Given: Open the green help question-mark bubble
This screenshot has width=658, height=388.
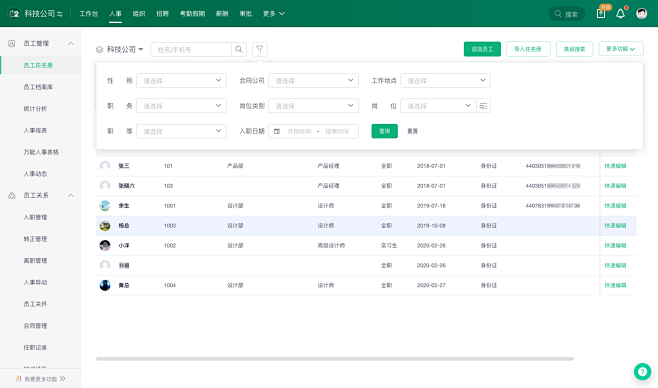Looking at the screenshot, I should [x=642, y=371].
